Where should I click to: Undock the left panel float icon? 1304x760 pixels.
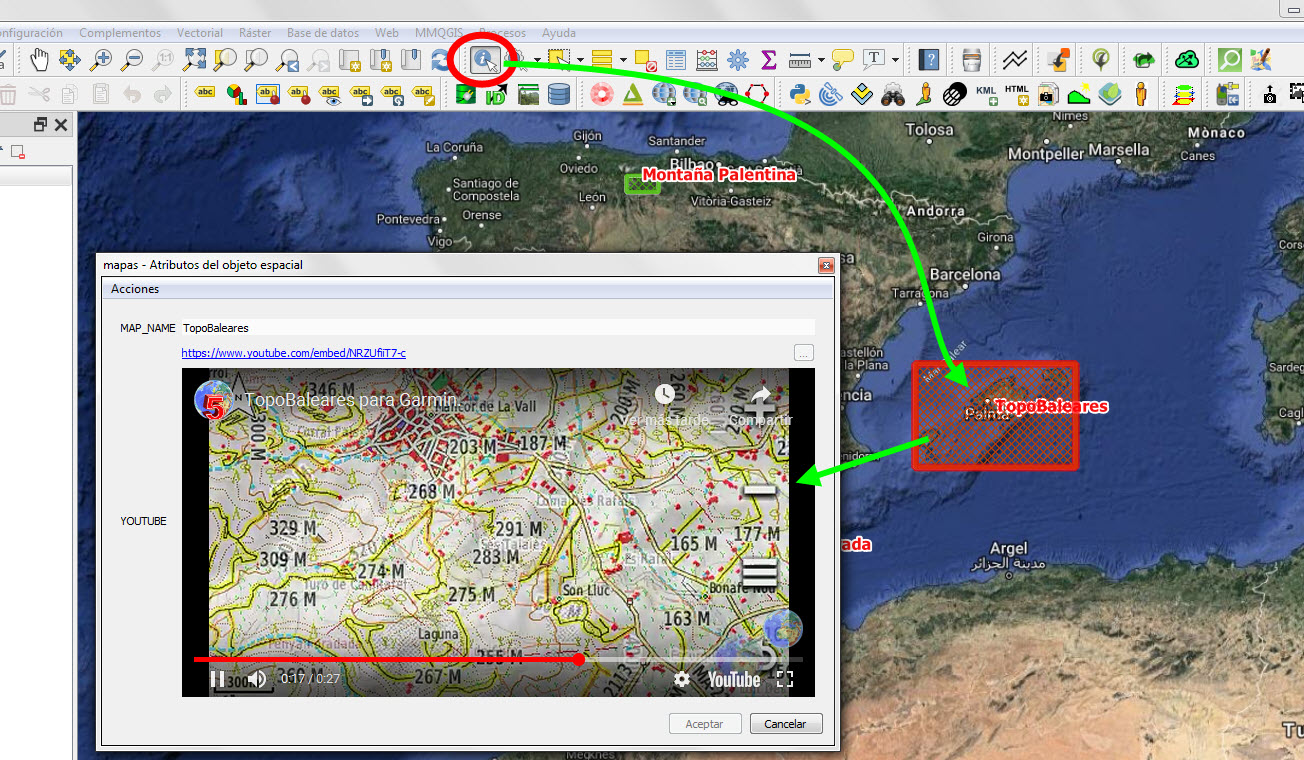point(40,125)
